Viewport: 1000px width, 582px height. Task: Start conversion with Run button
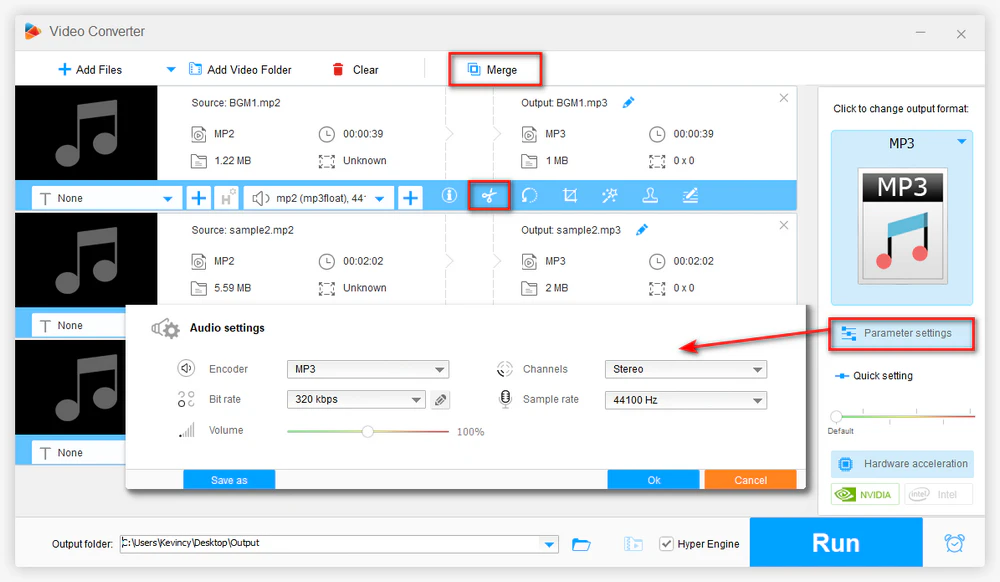coord(836,542)
